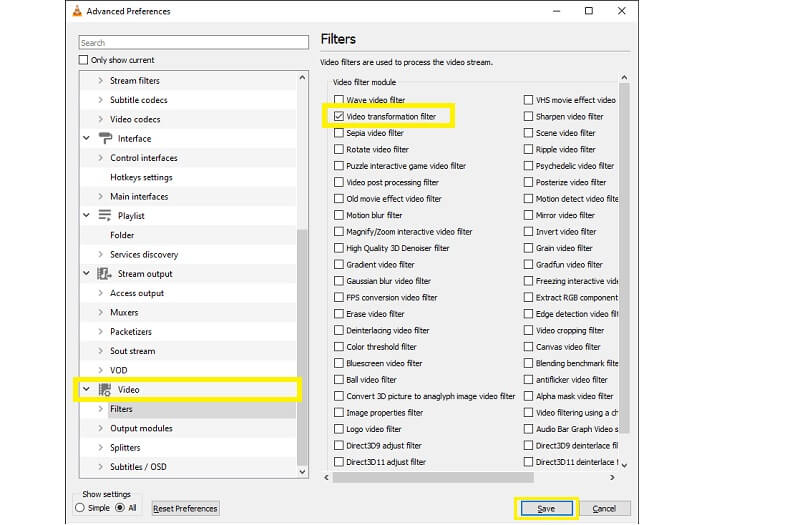This screenshot has height=525, width=800.
Task: Click the Reset Preferences button
Action: click(185, 508)
